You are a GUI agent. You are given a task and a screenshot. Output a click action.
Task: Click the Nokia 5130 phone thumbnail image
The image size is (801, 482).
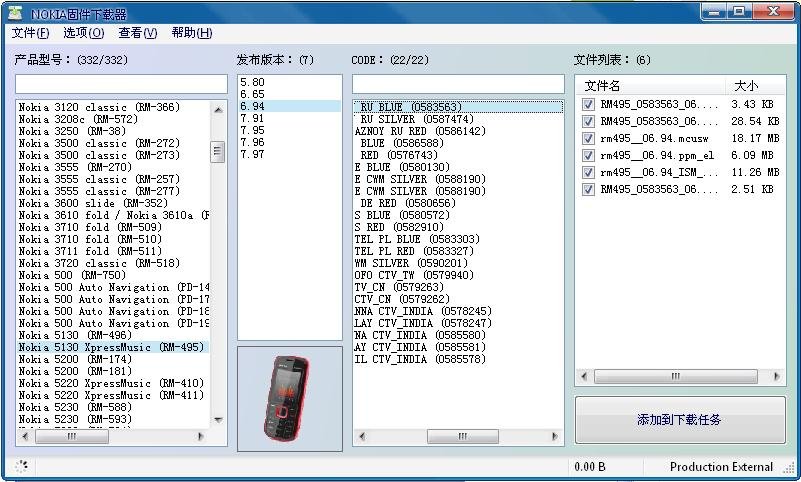tap(287, 398)
